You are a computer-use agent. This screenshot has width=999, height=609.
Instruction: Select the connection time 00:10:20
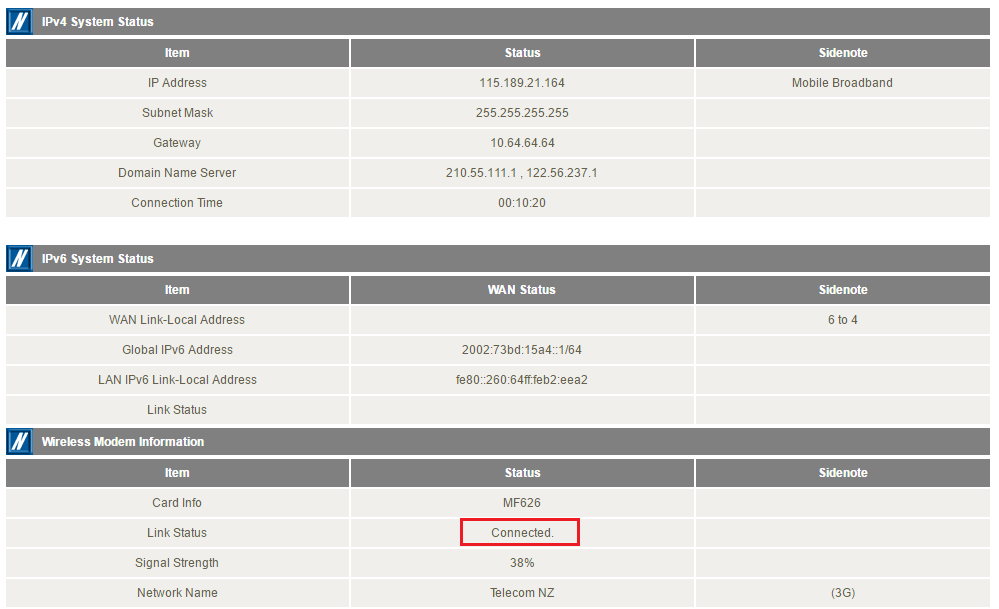tap(522, 203)
